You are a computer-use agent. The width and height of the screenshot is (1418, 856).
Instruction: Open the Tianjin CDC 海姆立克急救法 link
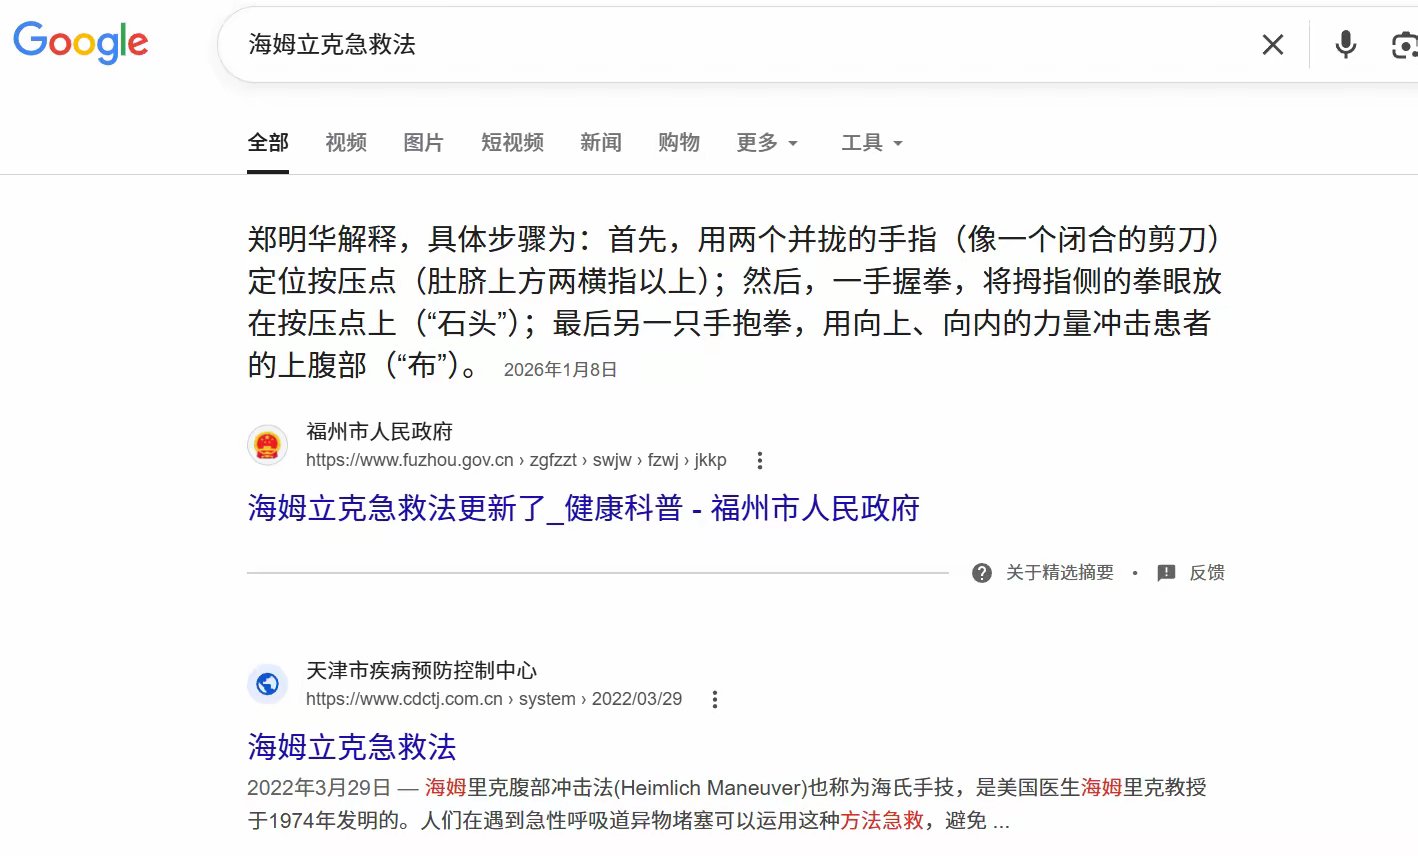352,747
